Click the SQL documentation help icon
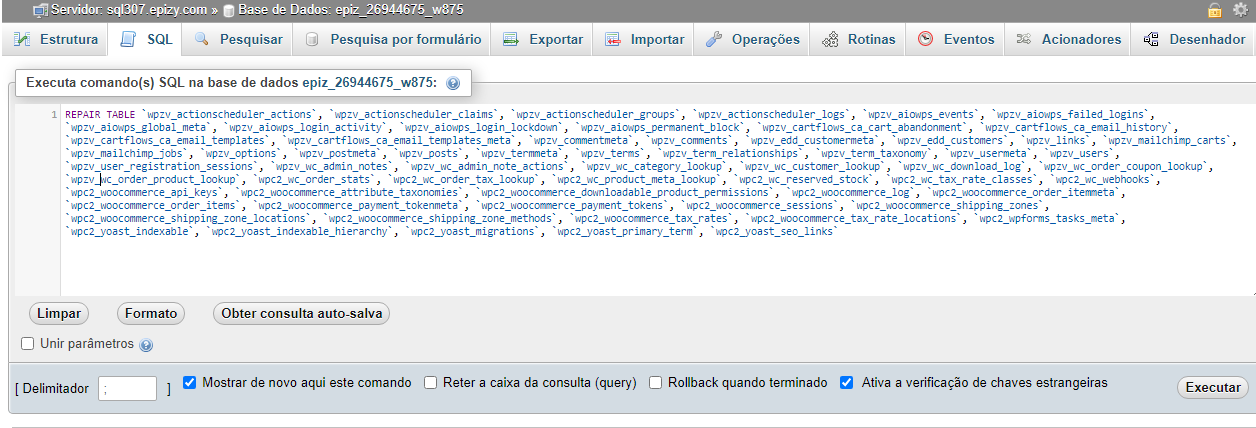The width and height of the screenshot is (1256, 428). click(453, 83)
